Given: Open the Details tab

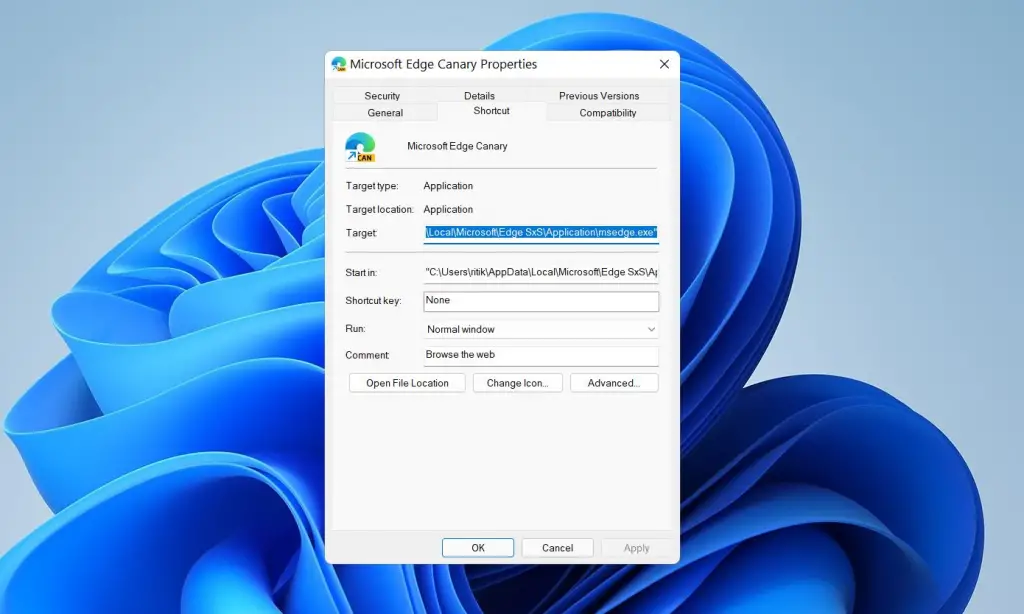Looking at the screenshot, I should (479, 95).
